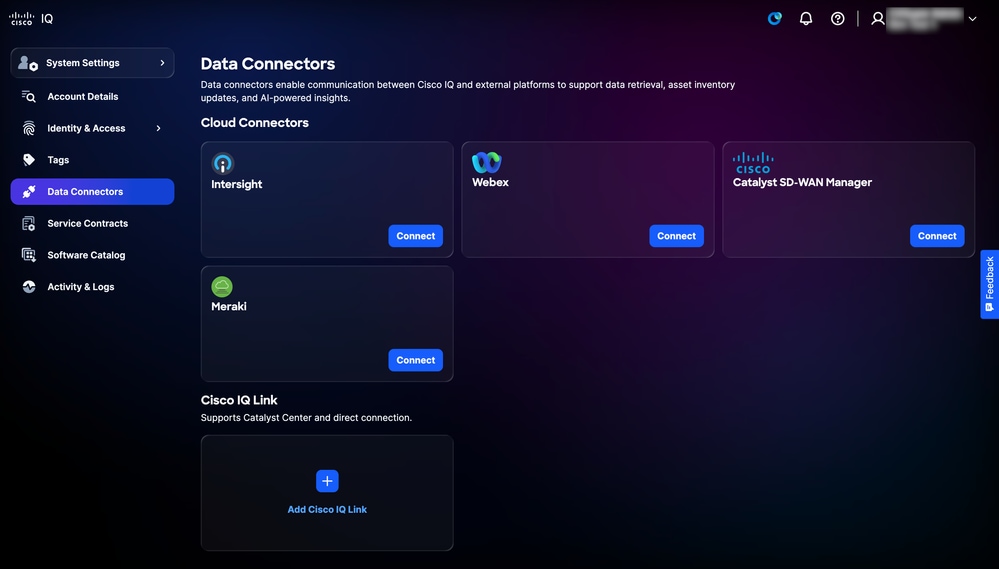Click the Cisco IQ Link section heading
999x569 pixels.
pos(239,400)
